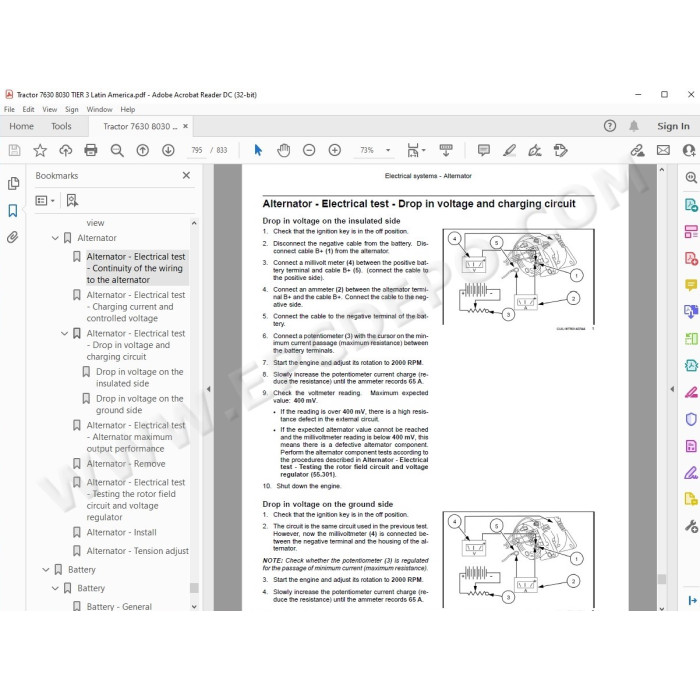Viewport: 700px width, 700px height.
Task: Collapse the left navigation pane arrow
Action: coord(208,389)
